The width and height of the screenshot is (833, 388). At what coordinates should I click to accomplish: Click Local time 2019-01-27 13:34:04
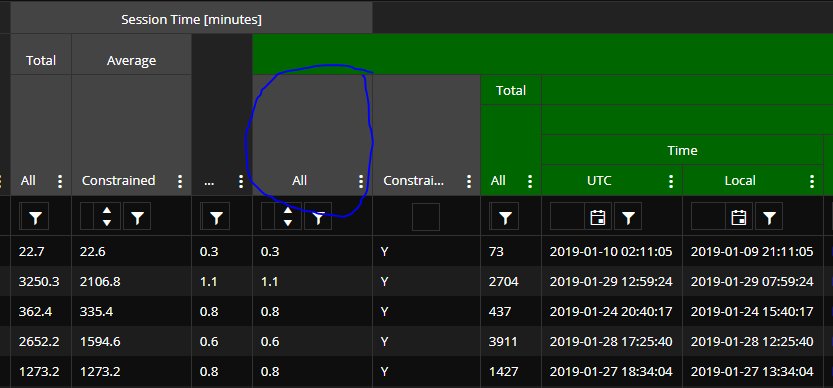pos(752,371)
